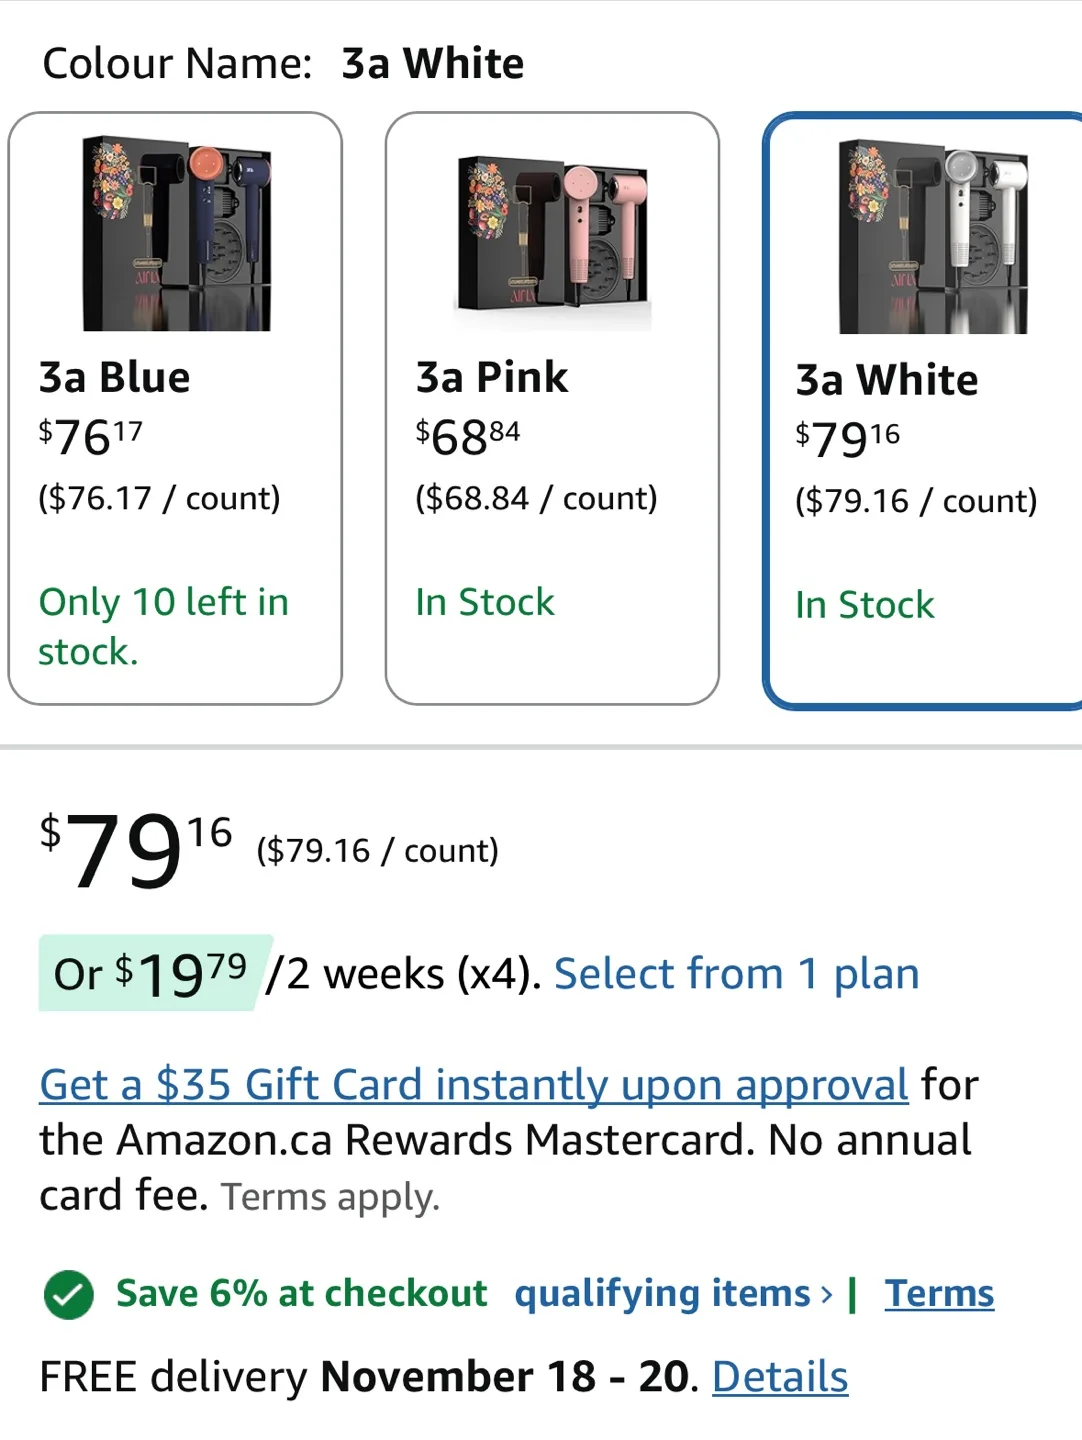Image resolution: width=1082 pixels, height=1440 pixels.
Task: Click the green checkmark coupon icon
Action: [68, 1294]
